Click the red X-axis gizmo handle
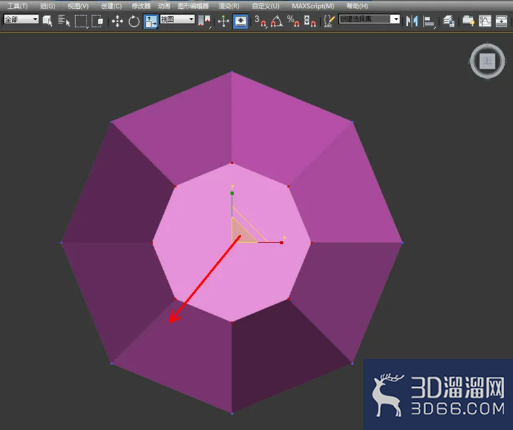The width and height of the screenshot is (513, 430). (282, 243)
